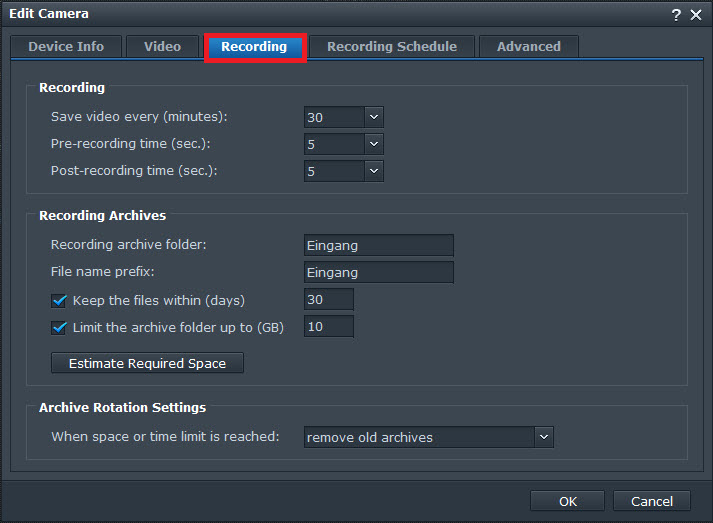713x523 pixels.
Task: Click the archive folder GB limit field
Action: tap(328, 327)
